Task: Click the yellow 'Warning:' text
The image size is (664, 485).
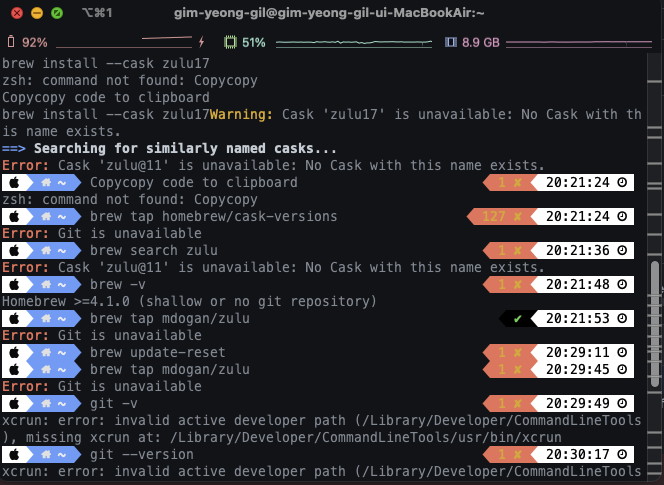Action: point(241,114)
